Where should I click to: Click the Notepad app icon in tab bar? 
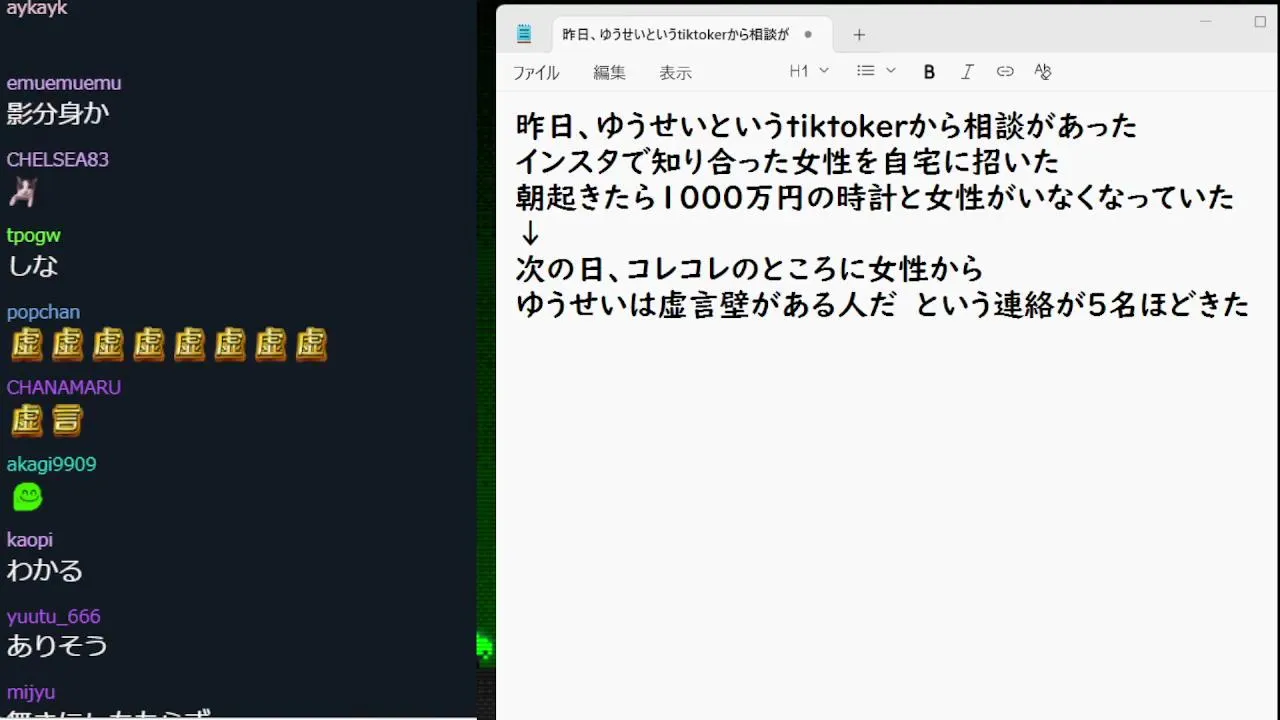point(524,34)
